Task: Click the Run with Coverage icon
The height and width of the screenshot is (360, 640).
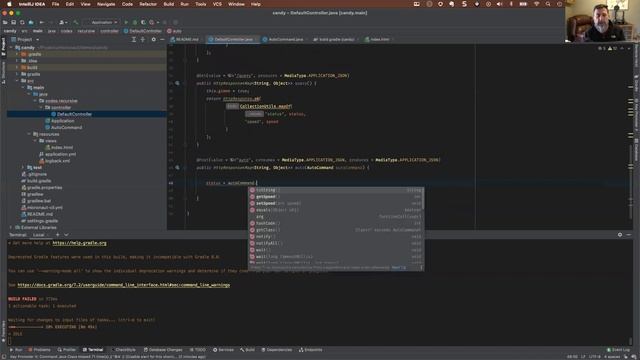Action: [x=143, y=22]
